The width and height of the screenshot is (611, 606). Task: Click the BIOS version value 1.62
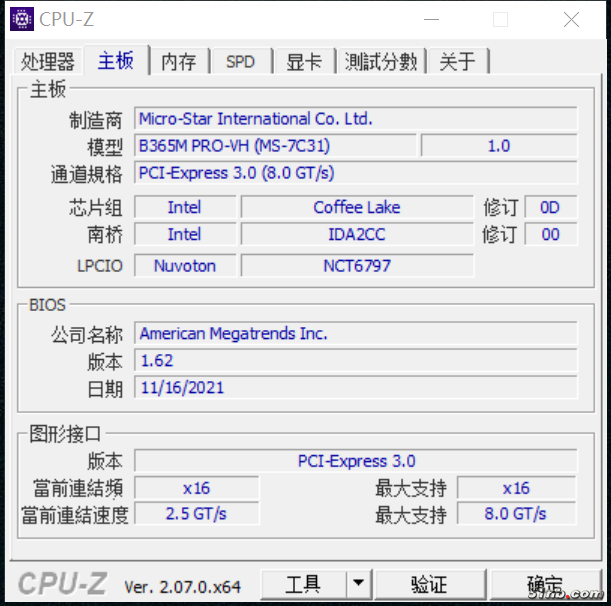(x=355, y=360)
